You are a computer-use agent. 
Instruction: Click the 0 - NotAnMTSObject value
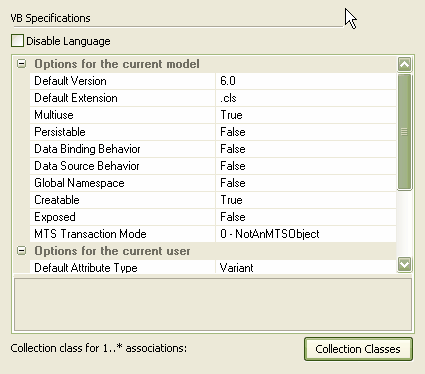[306, 234]
